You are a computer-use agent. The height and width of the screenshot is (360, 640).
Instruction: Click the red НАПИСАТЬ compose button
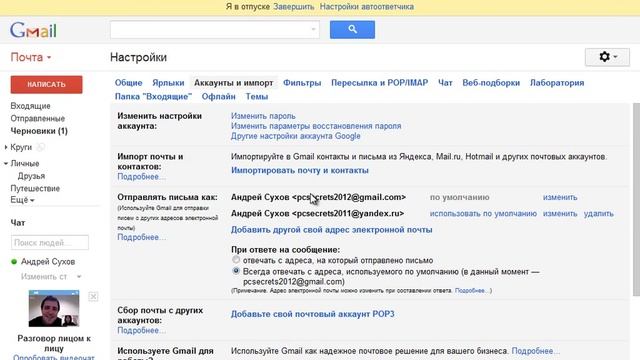pyautogui.click(x=46, y=84)
